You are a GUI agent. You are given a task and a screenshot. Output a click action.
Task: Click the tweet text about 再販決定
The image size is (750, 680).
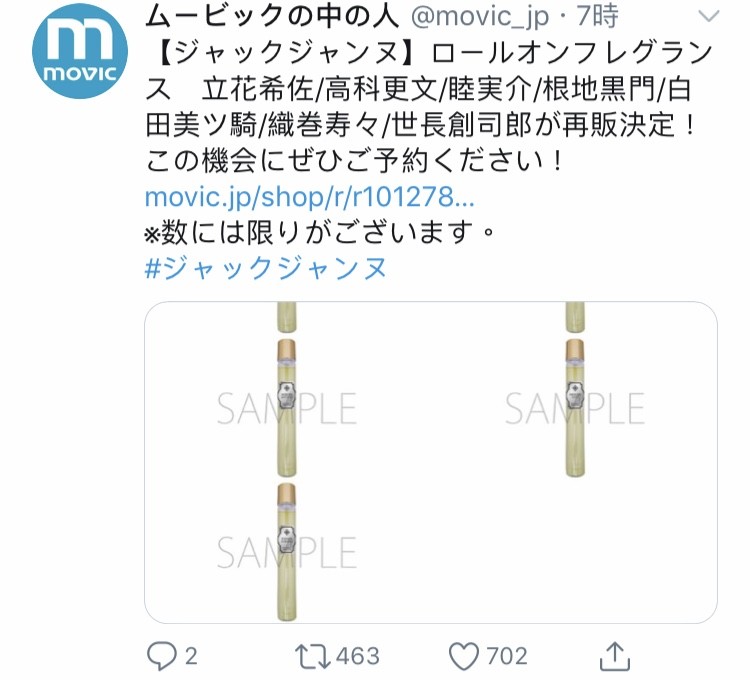point(429,108)
